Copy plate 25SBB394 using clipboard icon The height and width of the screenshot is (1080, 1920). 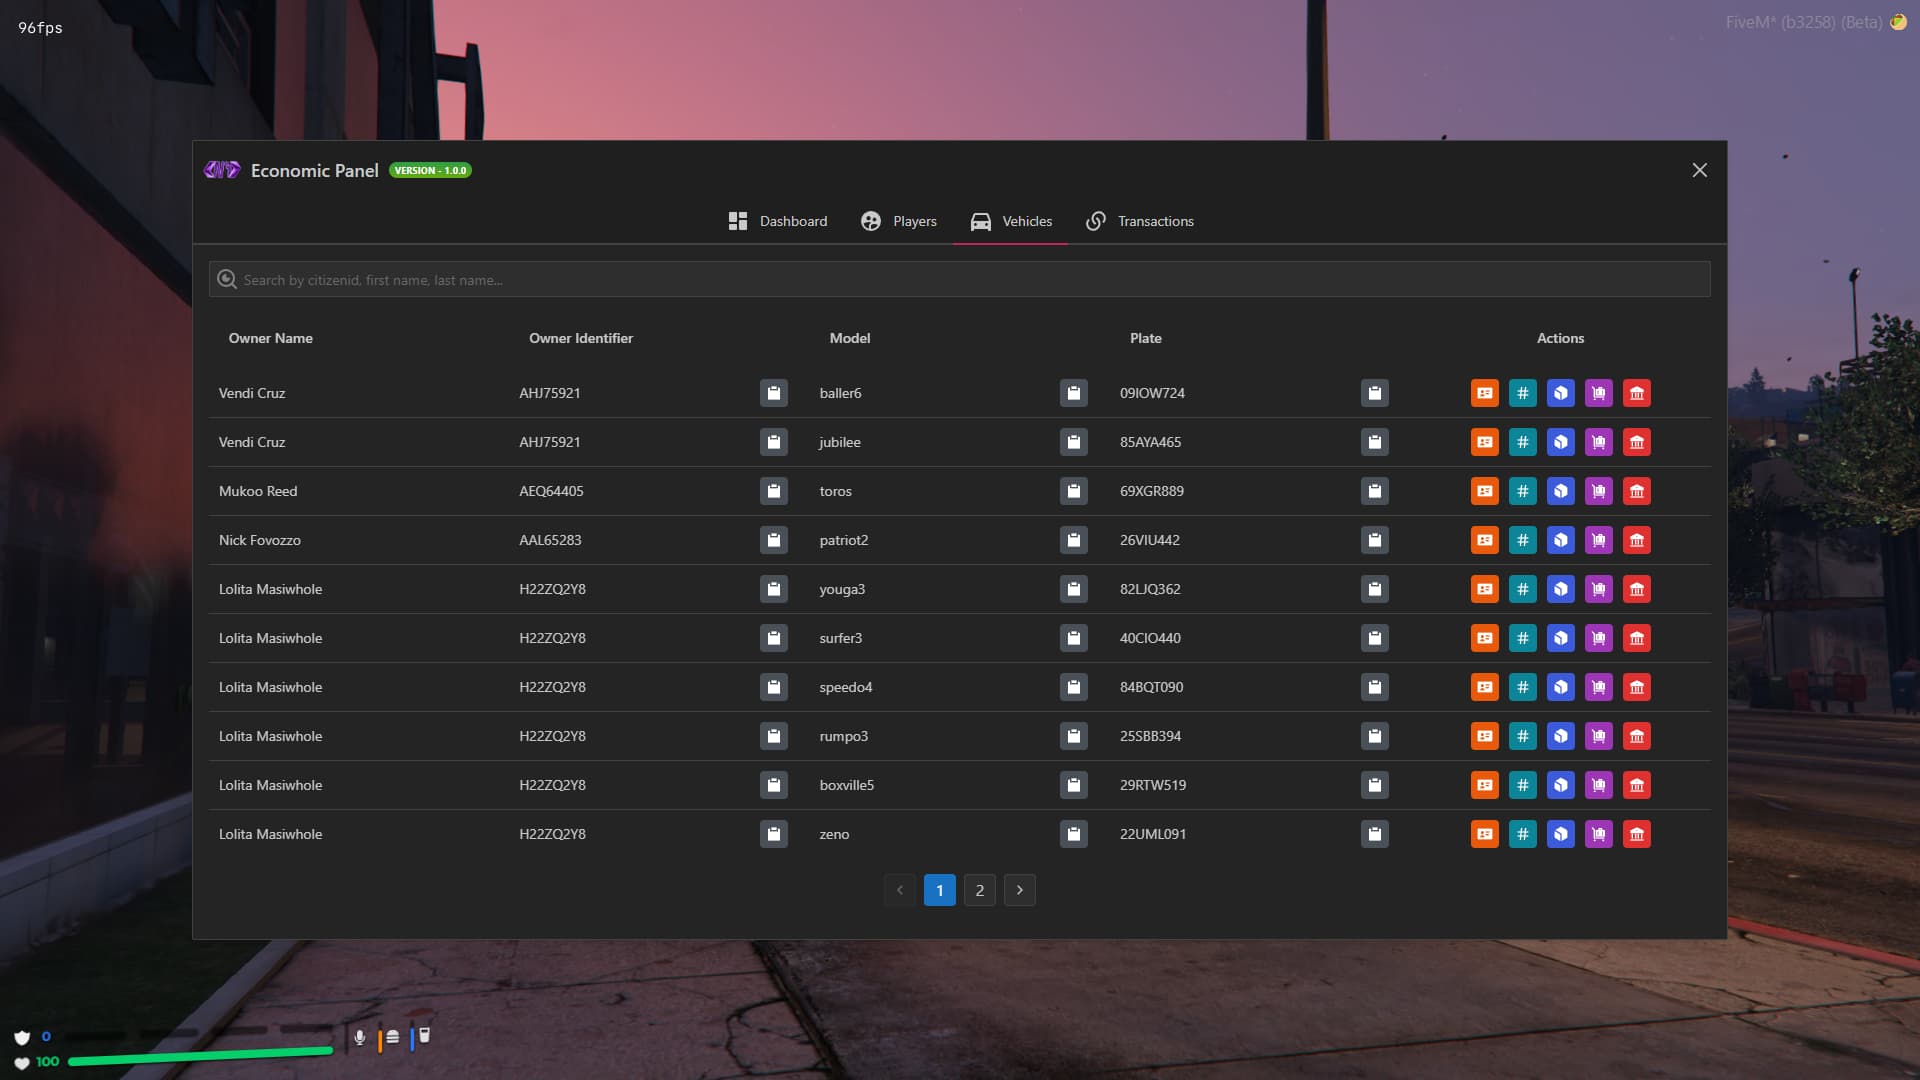pyautogui.click(x=1374, y=736)
